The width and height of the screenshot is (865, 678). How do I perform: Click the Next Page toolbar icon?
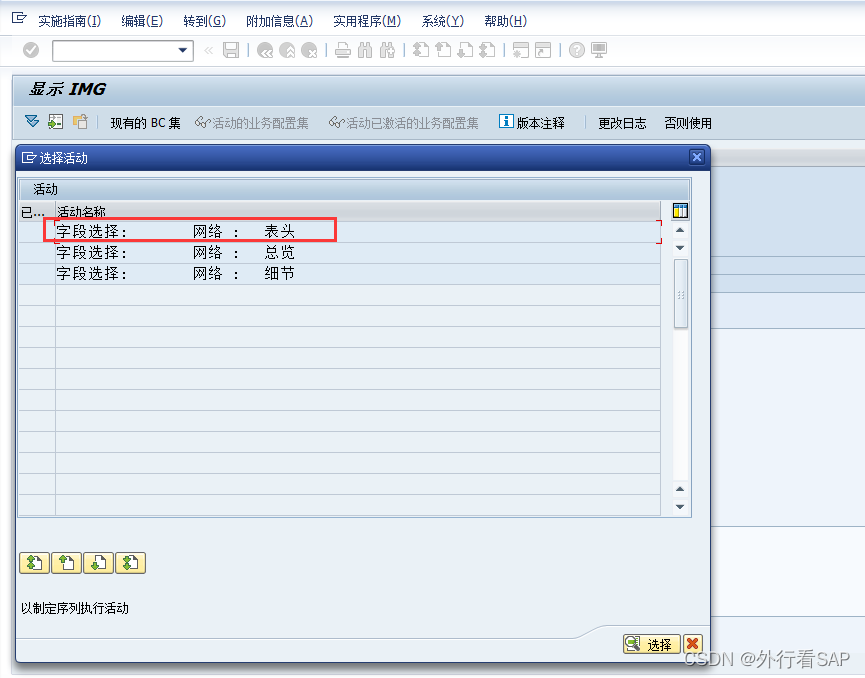click(466, 50)
